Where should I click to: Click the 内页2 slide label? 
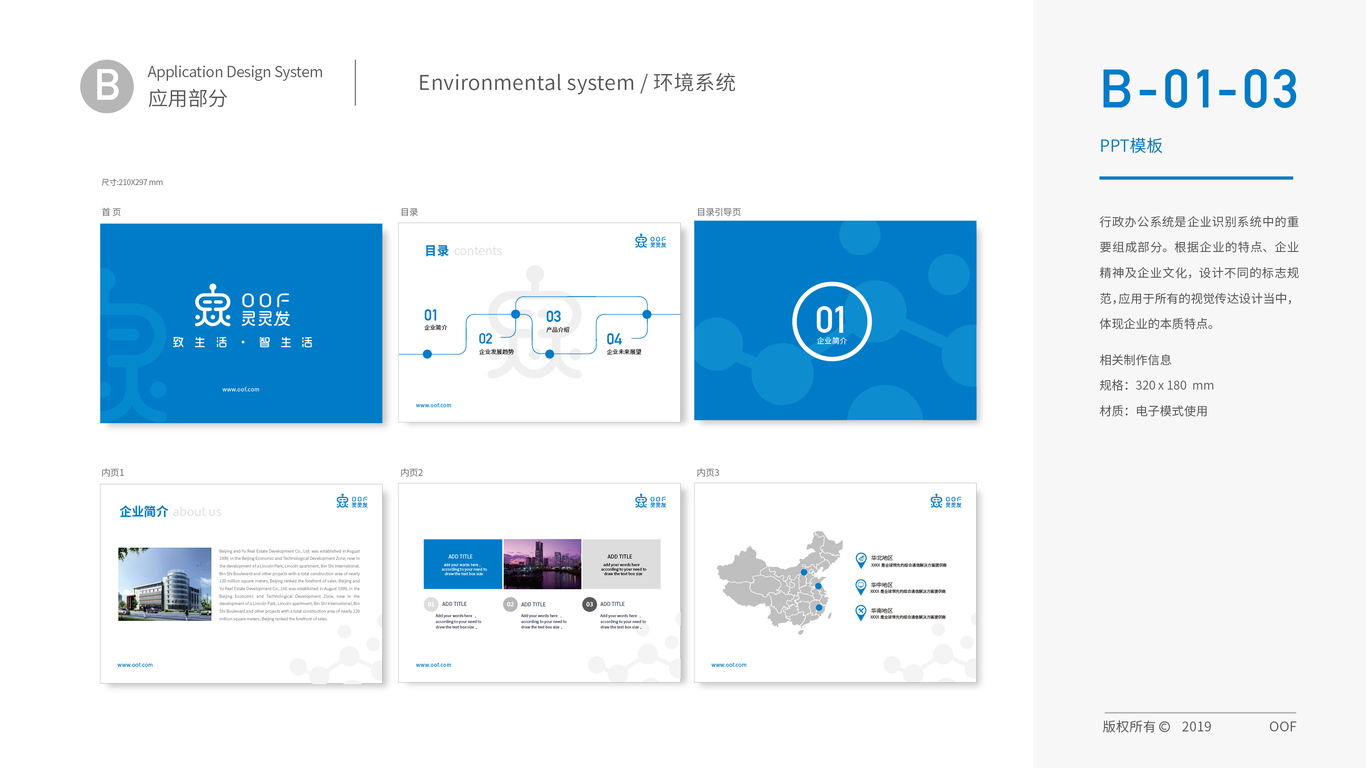(x=412, y=472)
